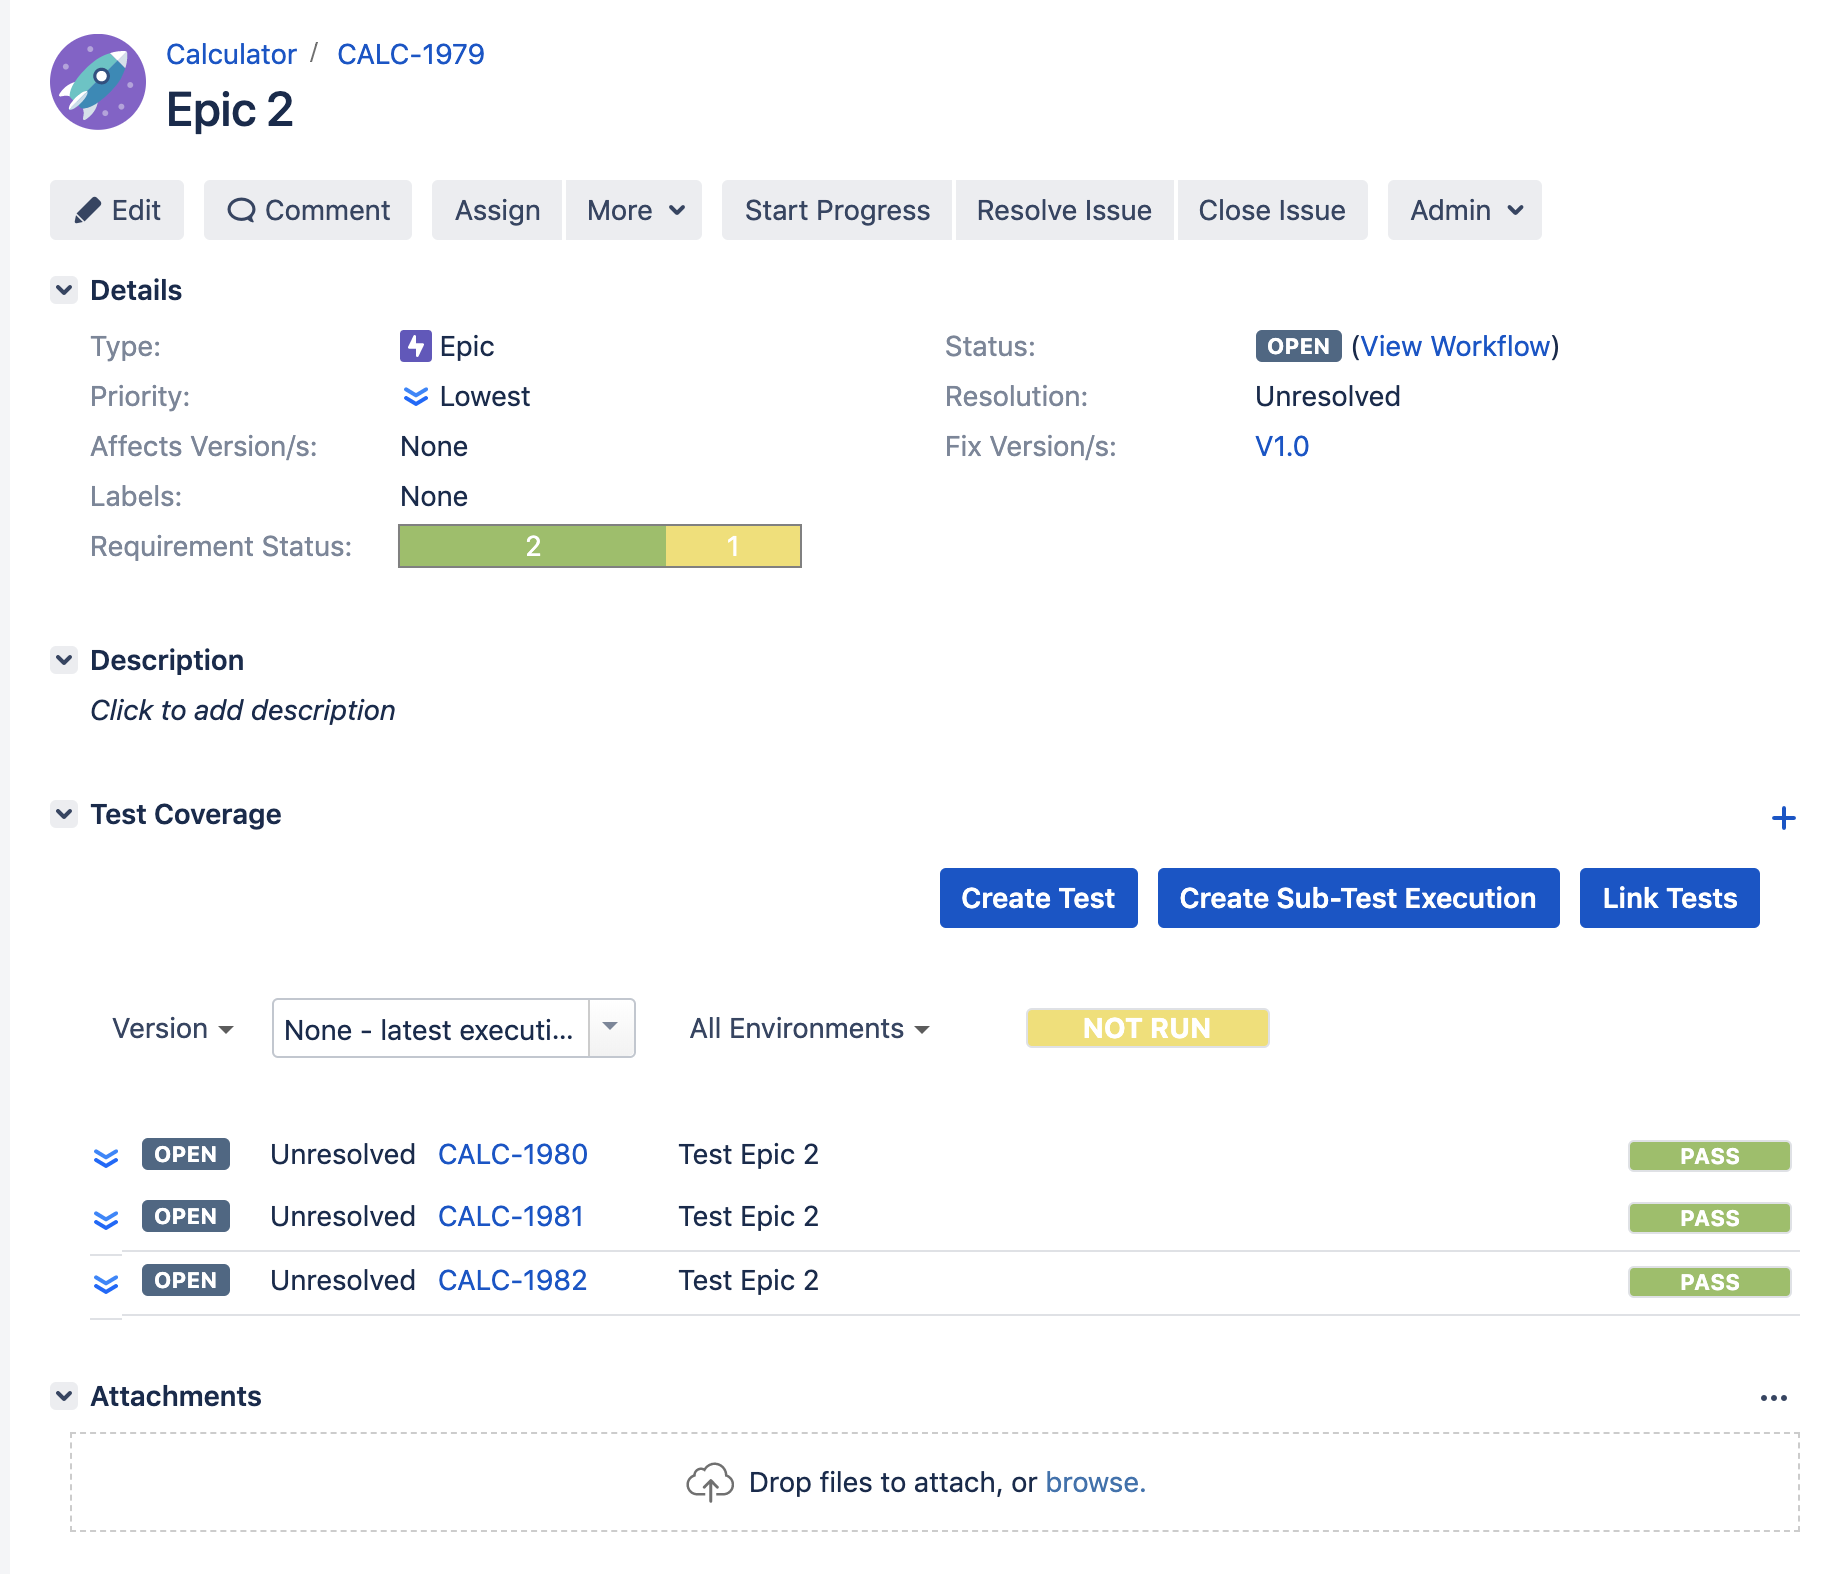Open the Admin menu

click(1463, 210)
